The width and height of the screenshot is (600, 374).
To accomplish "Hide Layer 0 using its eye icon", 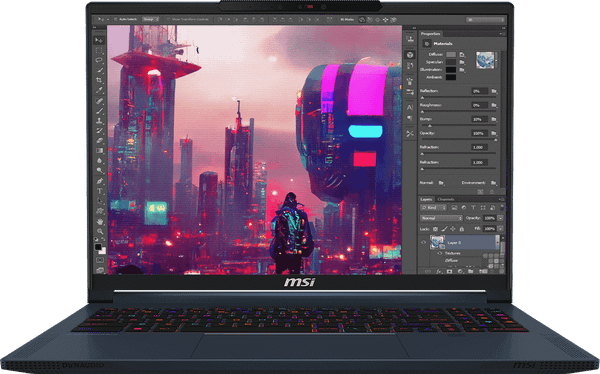I will click(424, 242).
